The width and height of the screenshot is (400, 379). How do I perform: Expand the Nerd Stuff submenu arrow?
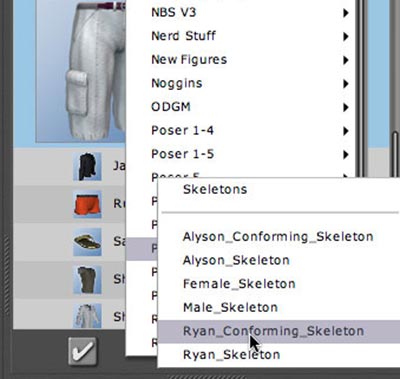(x=346, y=36)
